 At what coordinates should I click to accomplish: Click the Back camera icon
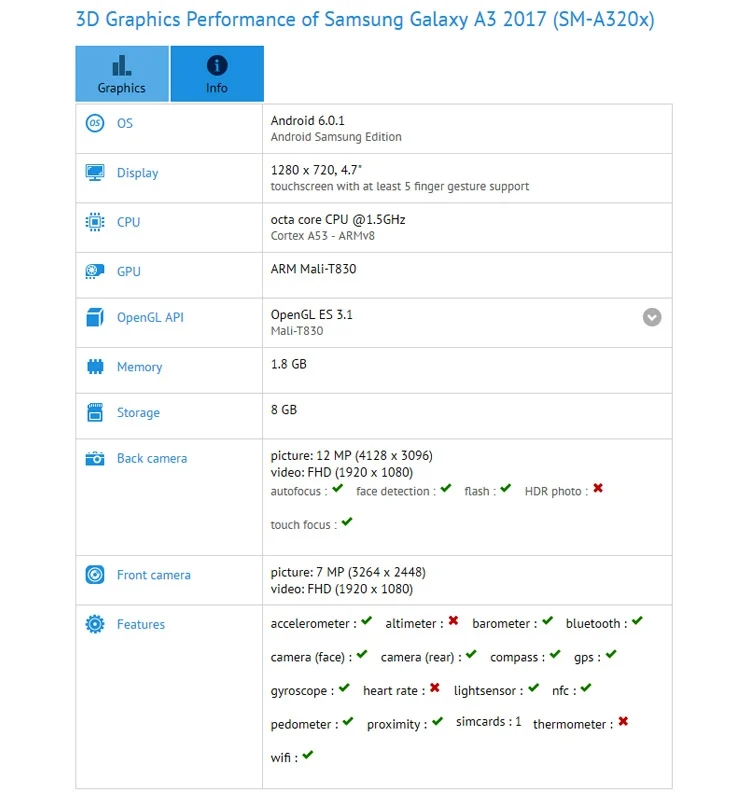tap(94, 459)
